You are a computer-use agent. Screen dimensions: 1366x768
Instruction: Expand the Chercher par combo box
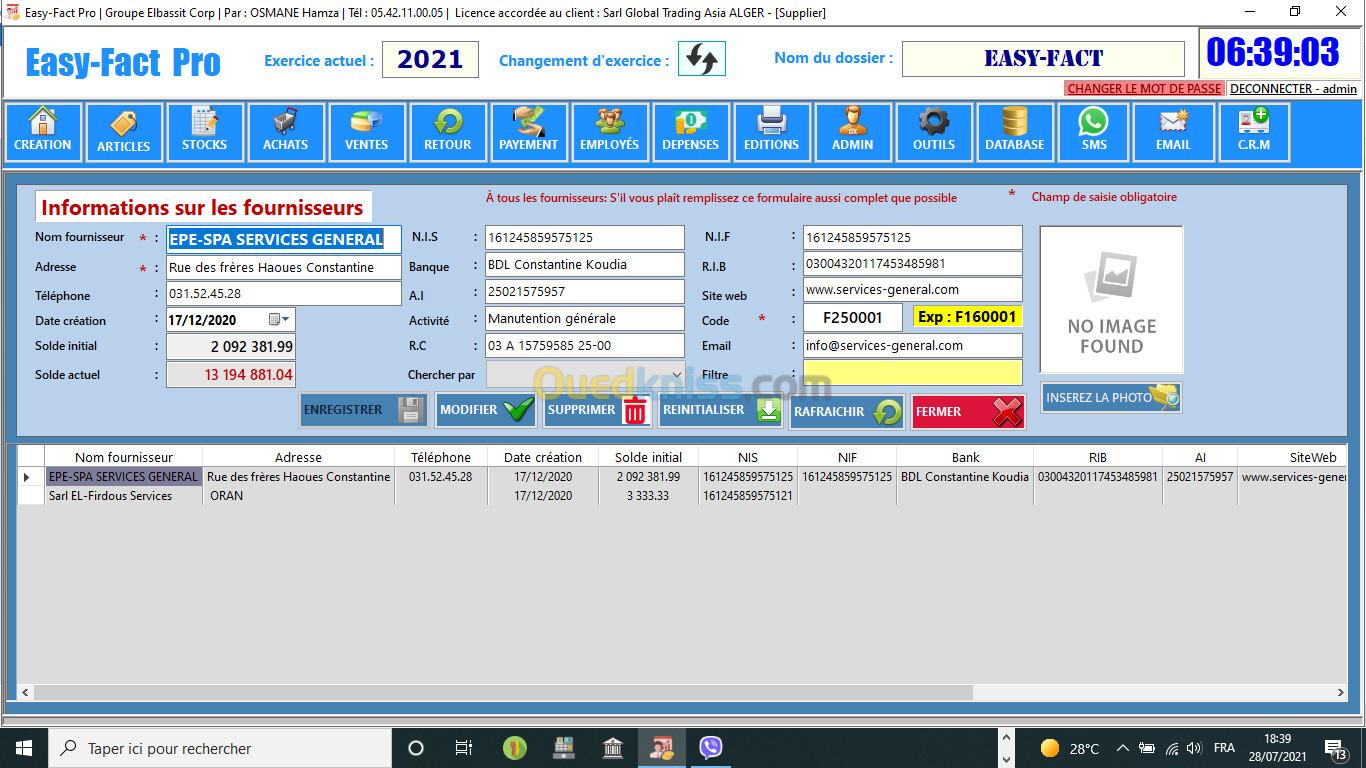point(676,375)
